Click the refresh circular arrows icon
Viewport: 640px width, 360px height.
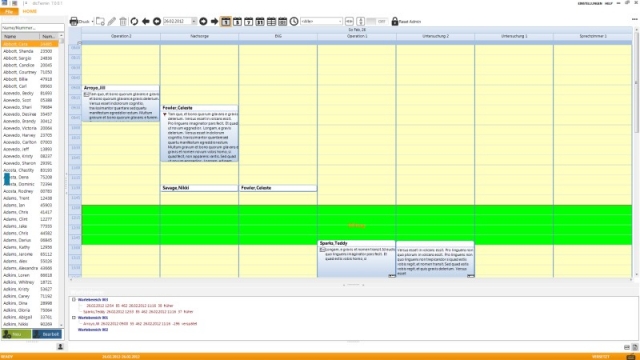pos(134,21)
